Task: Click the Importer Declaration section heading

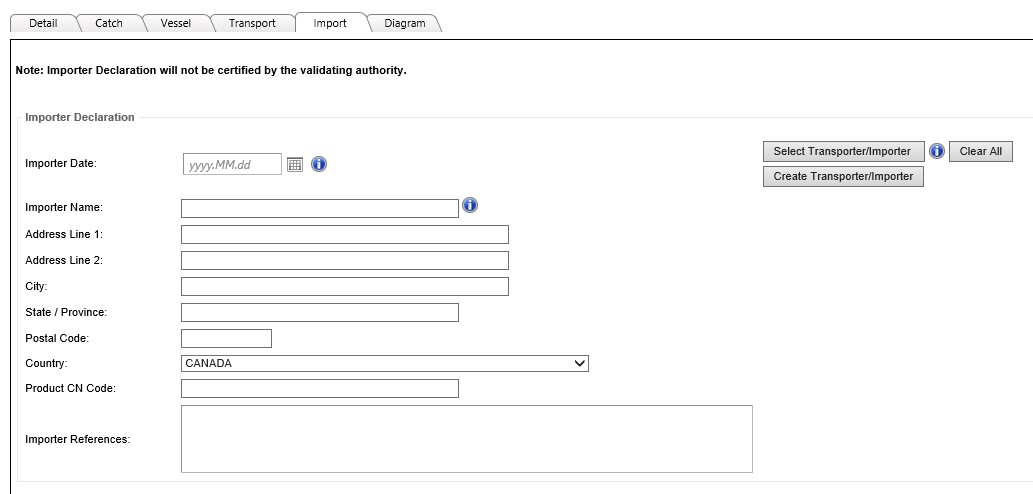Action: (80, 117)
